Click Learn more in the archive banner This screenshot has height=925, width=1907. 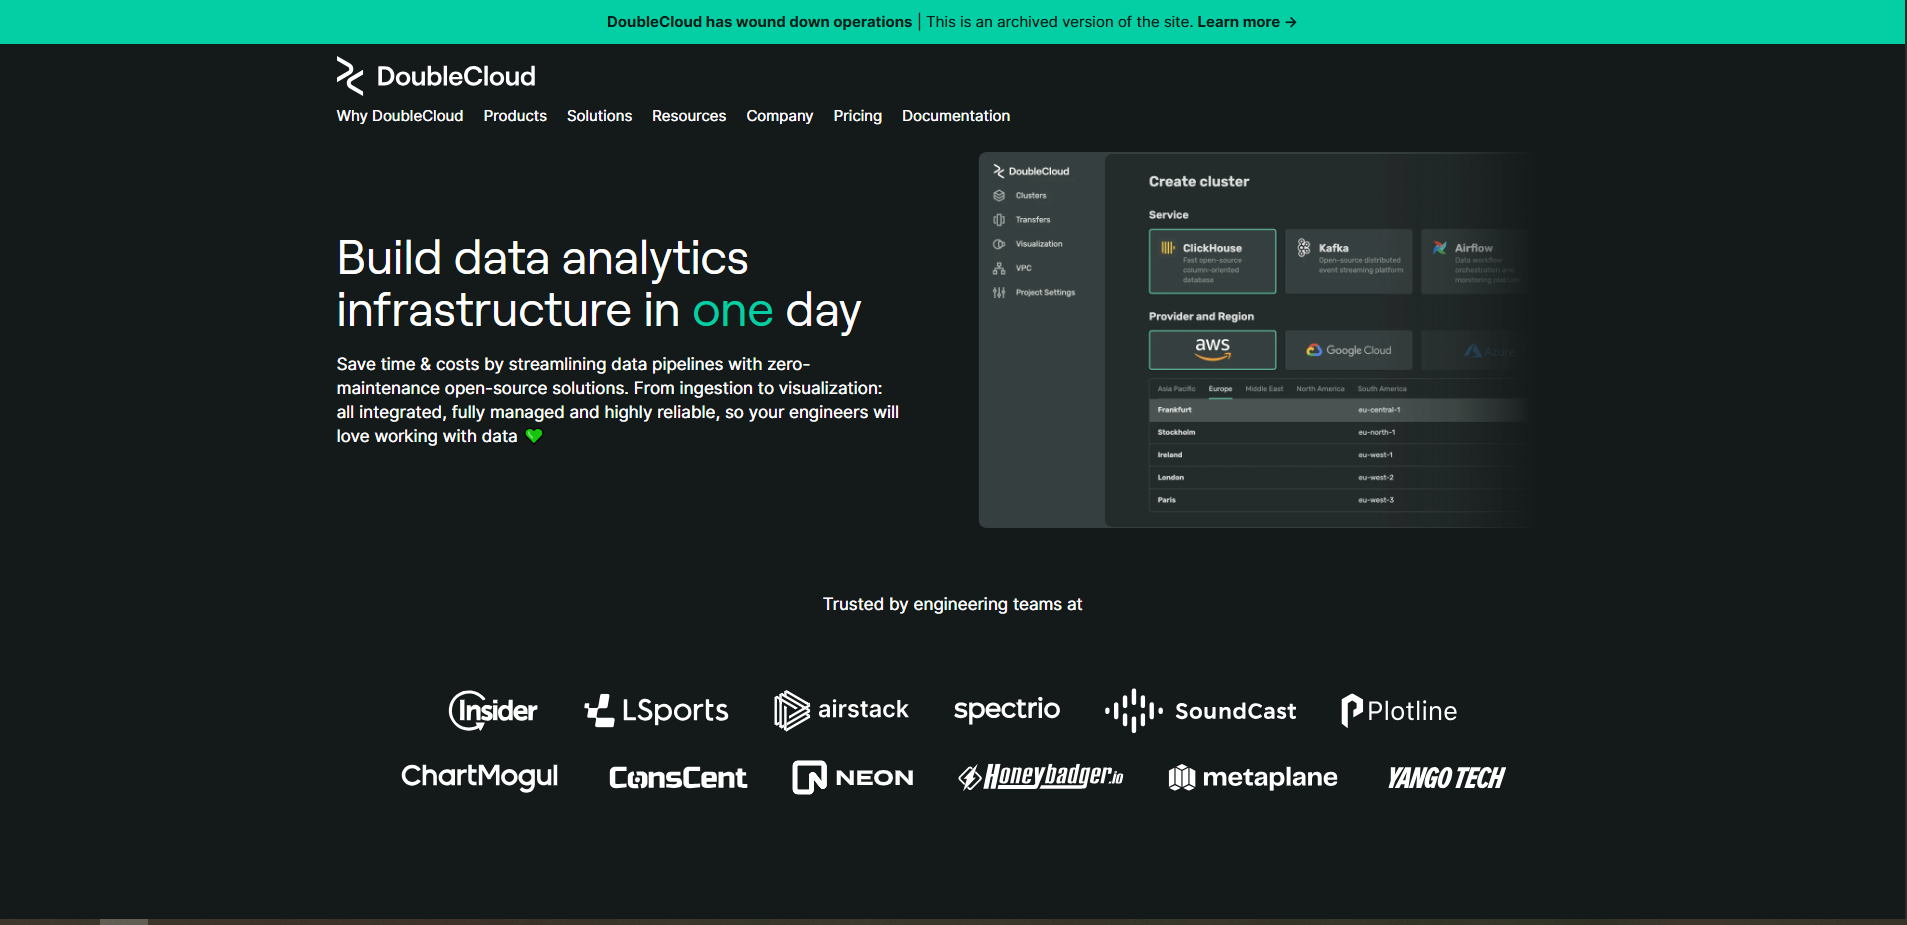(x=1247, y=22)
